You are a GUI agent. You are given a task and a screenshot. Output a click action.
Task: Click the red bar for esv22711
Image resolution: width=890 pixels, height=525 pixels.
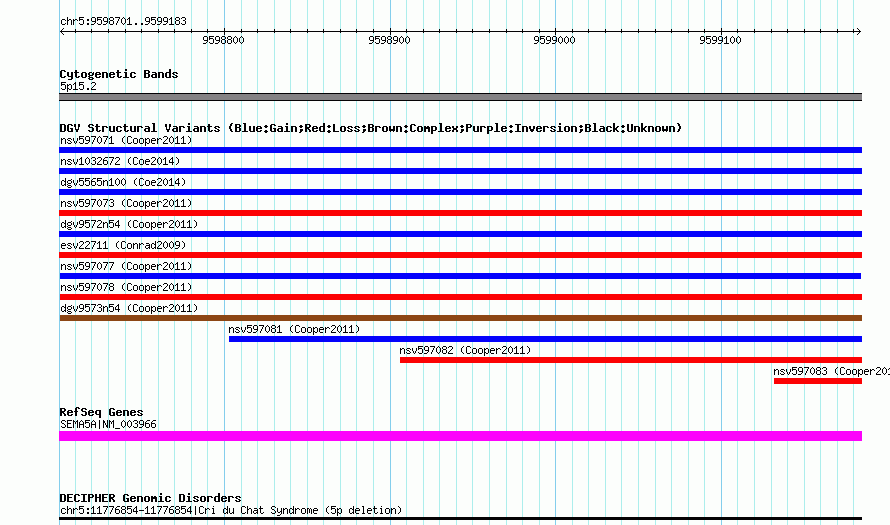(460, 255)
